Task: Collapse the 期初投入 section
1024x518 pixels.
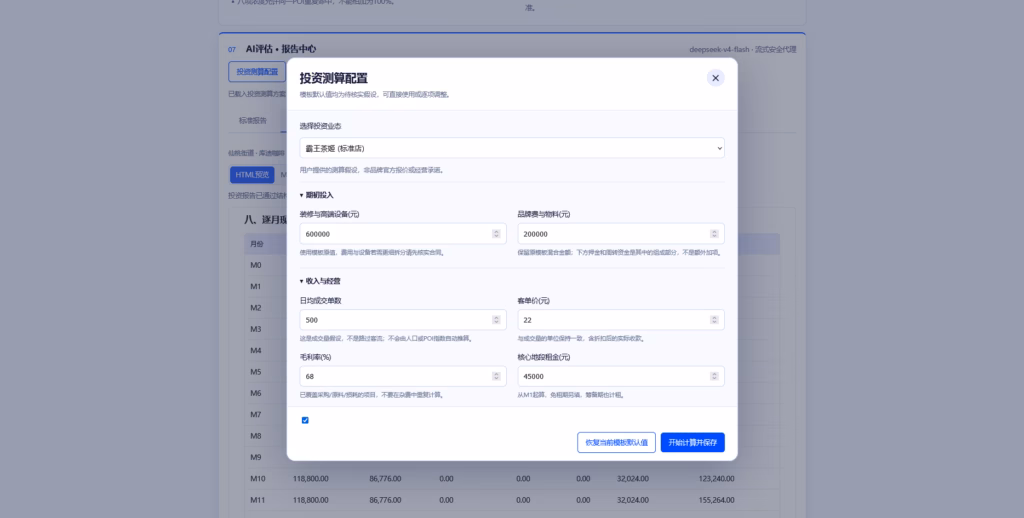Action: tap(317, 195)
